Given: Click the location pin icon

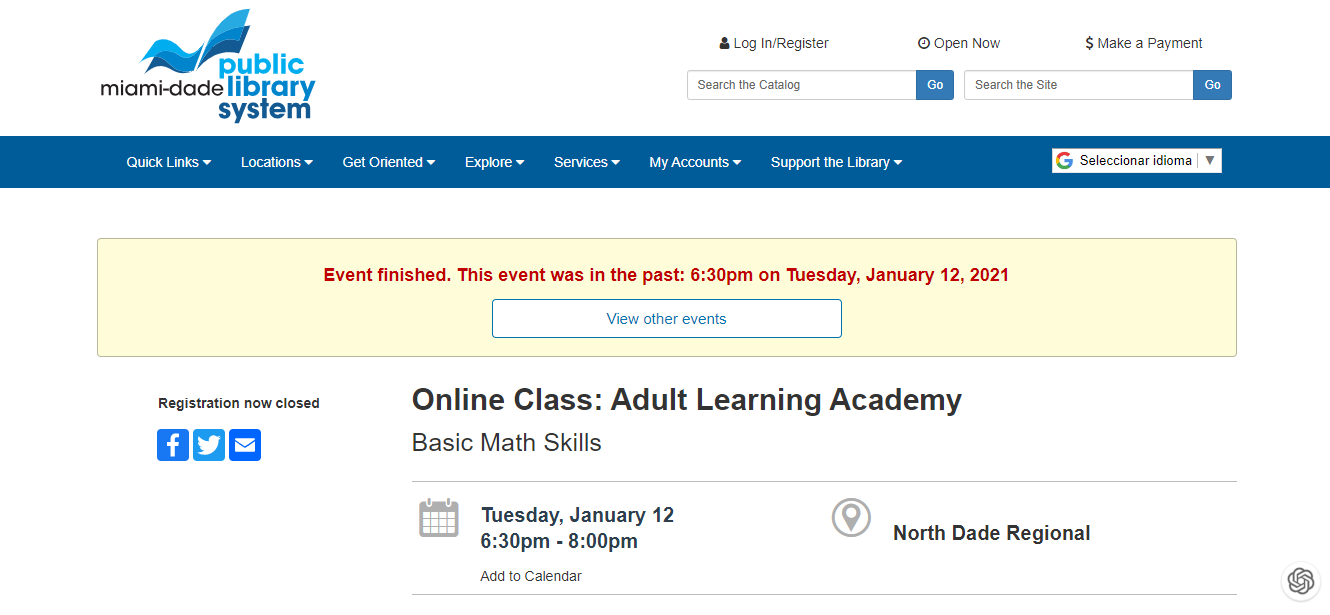Looking at the screenshot, I should 851,518.
